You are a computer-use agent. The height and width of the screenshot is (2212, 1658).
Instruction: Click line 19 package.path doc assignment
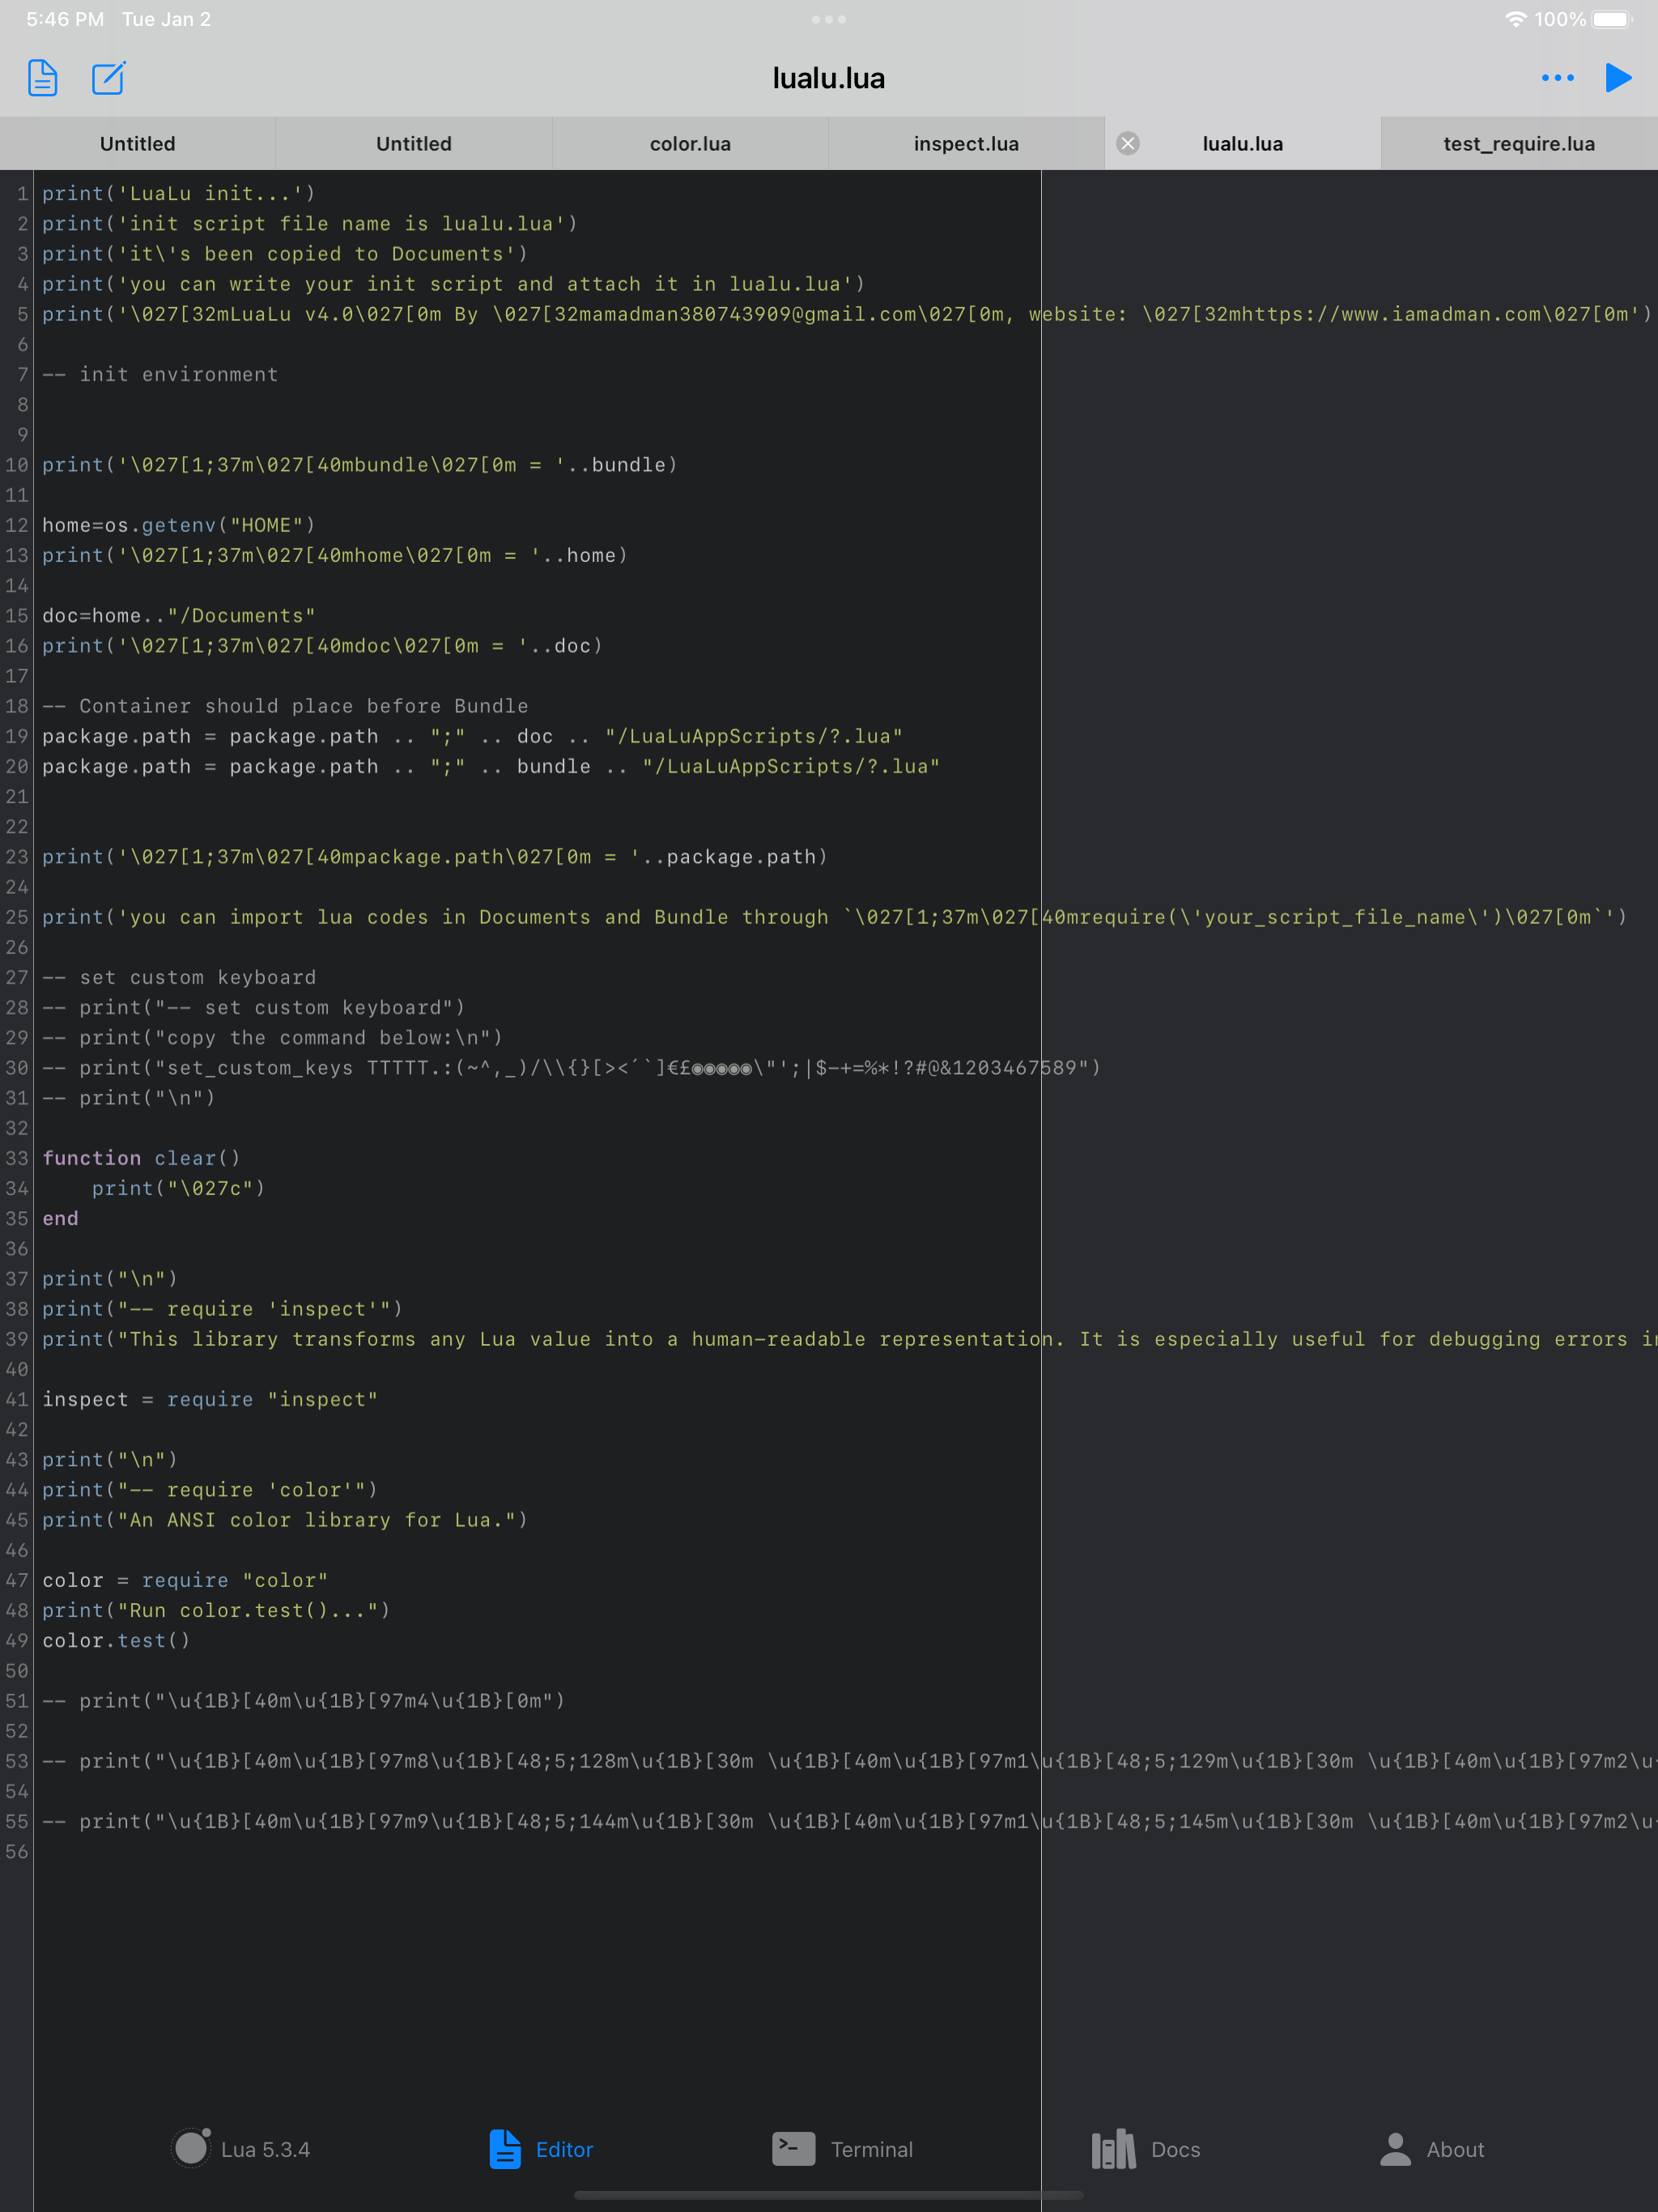[472, 736]
